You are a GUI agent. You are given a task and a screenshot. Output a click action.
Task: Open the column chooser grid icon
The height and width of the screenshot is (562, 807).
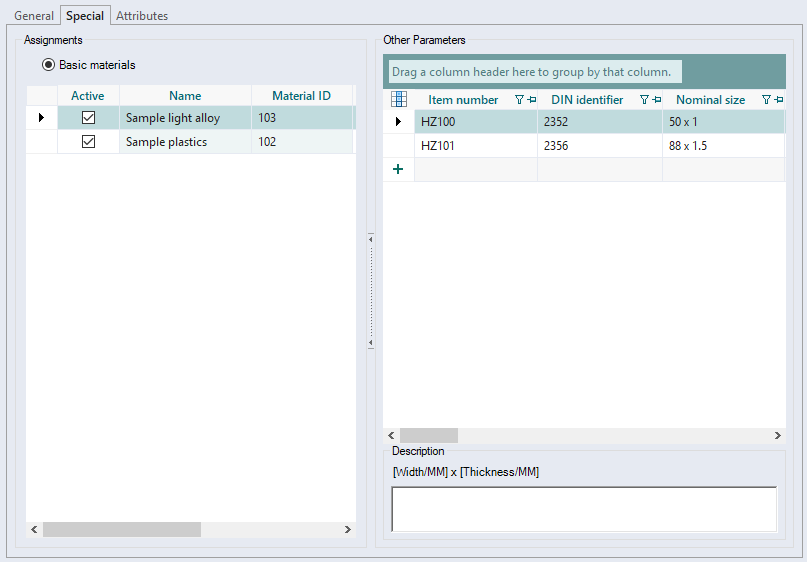click(398, 99)
